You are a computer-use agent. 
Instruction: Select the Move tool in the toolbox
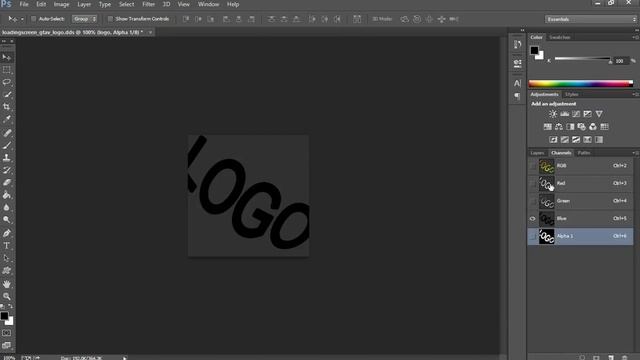(x=7, y=57)
